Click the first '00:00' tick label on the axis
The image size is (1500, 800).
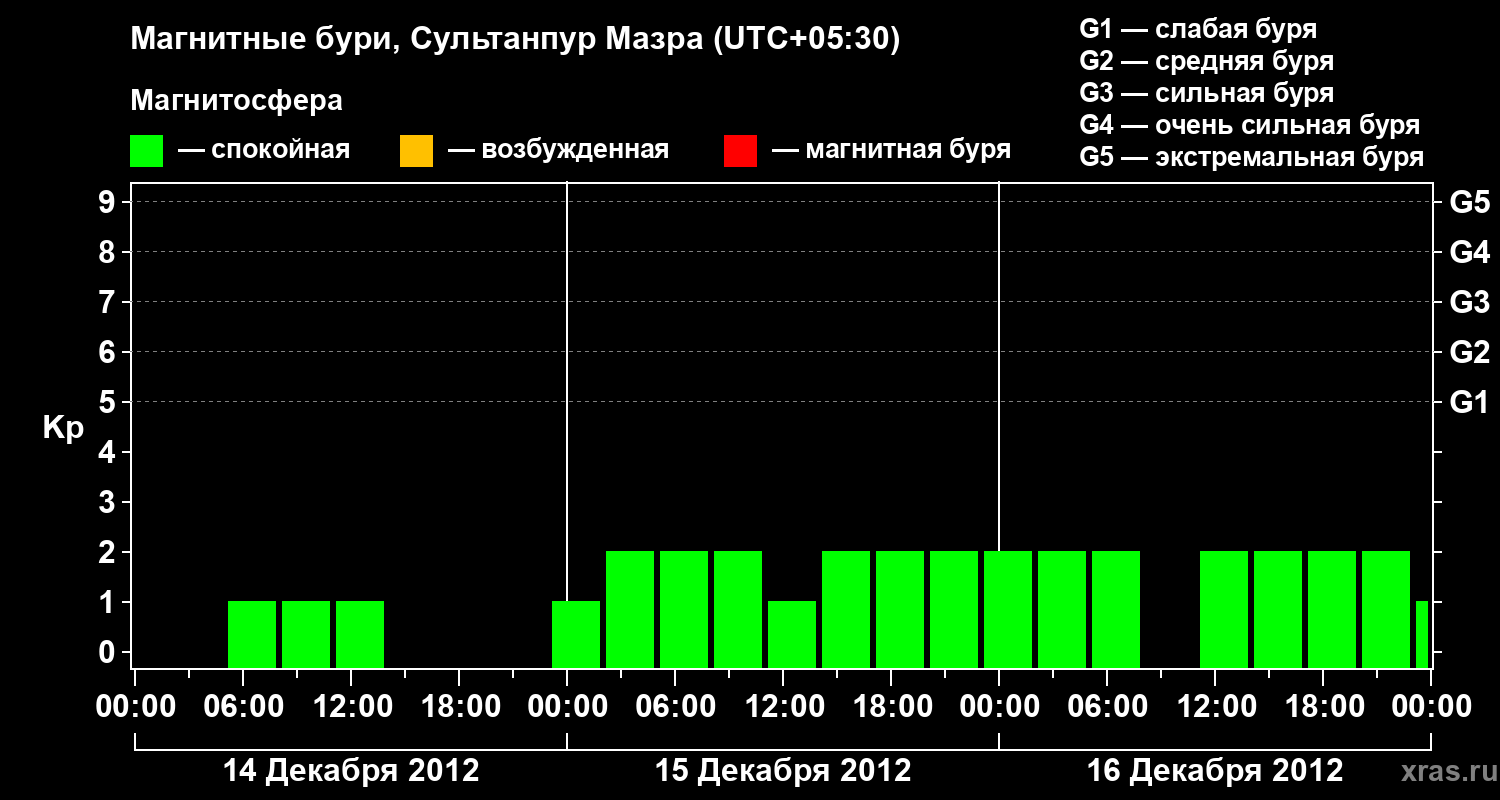coord(135,707)
